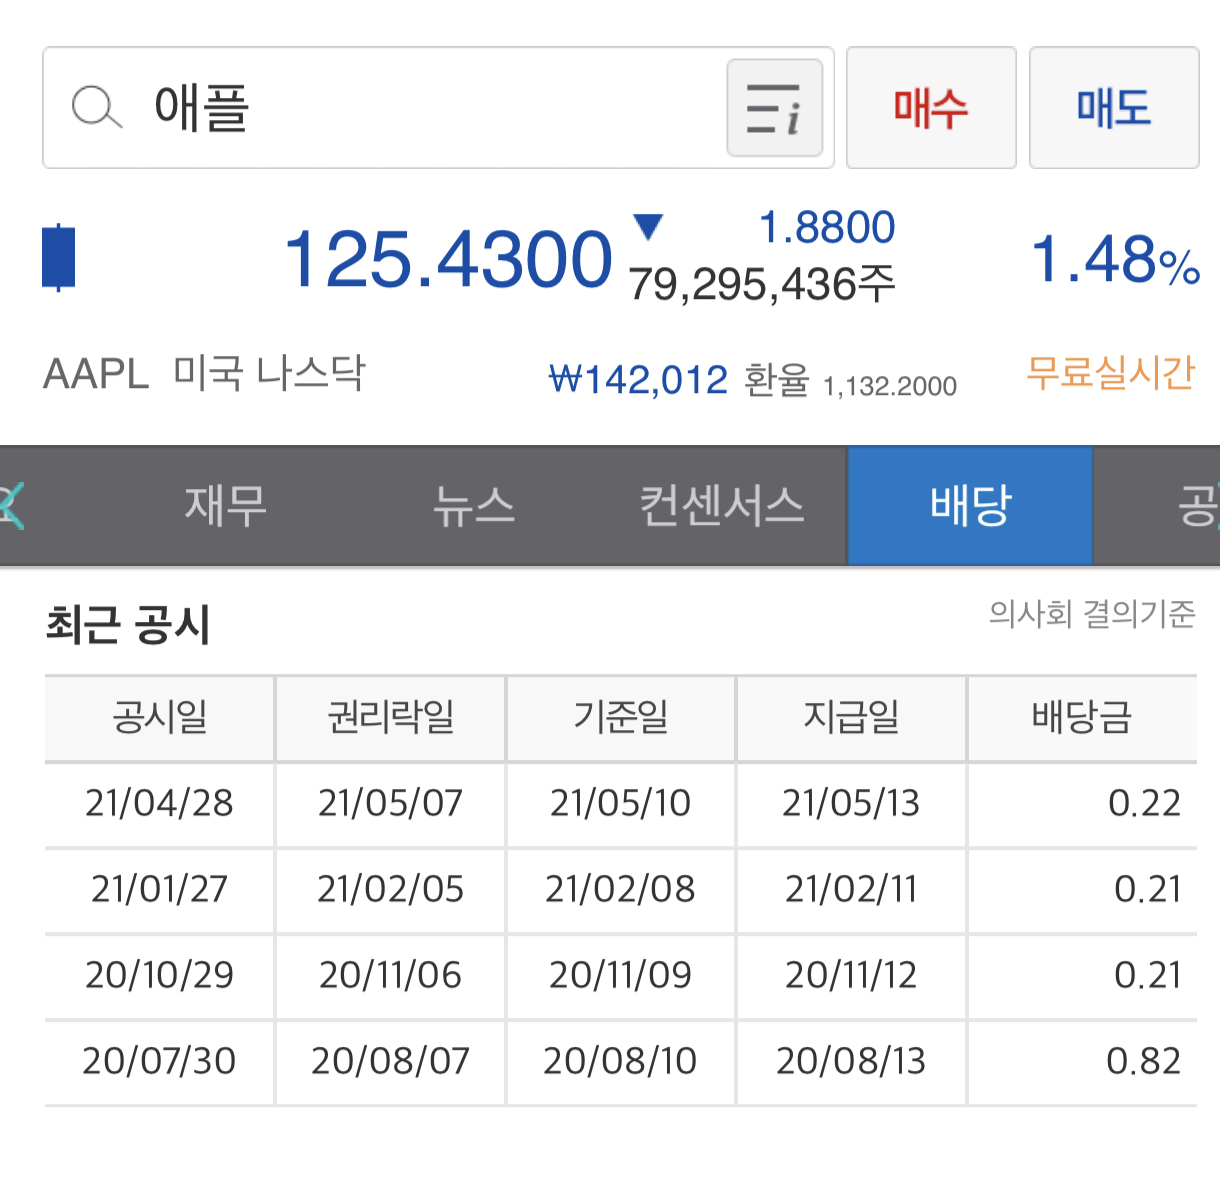Select record date 20/08/10
The image size is (1220, 1186).
pos(620,1061)
